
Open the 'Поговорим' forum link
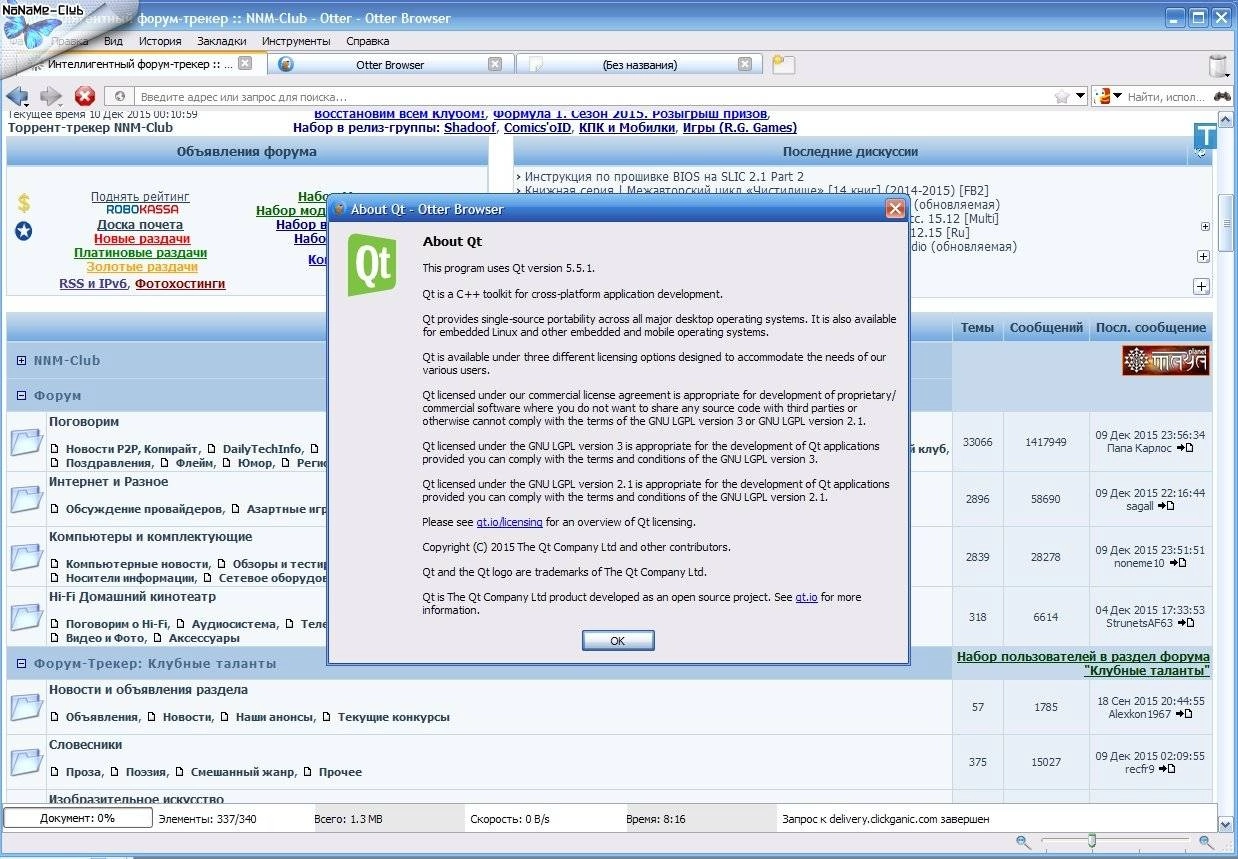point(84,422)
